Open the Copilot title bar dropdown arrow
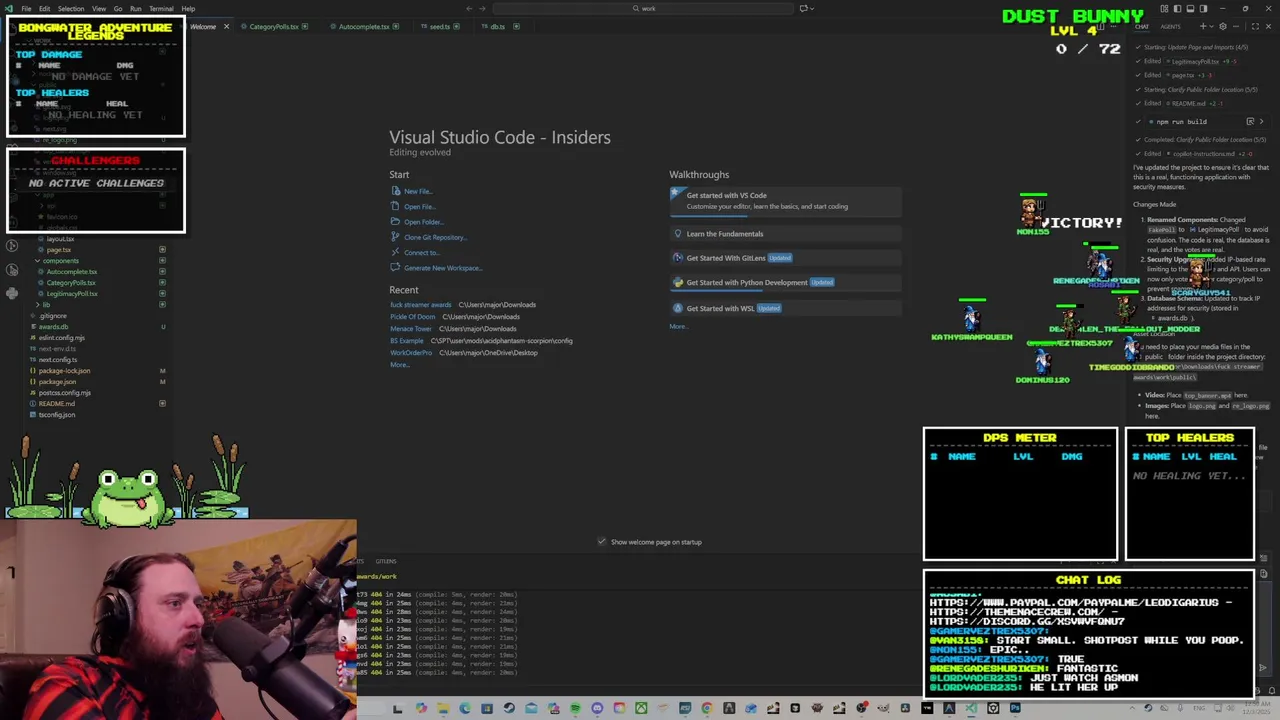The width and height of the screenshot is (1280, 720). pos(812,8)
